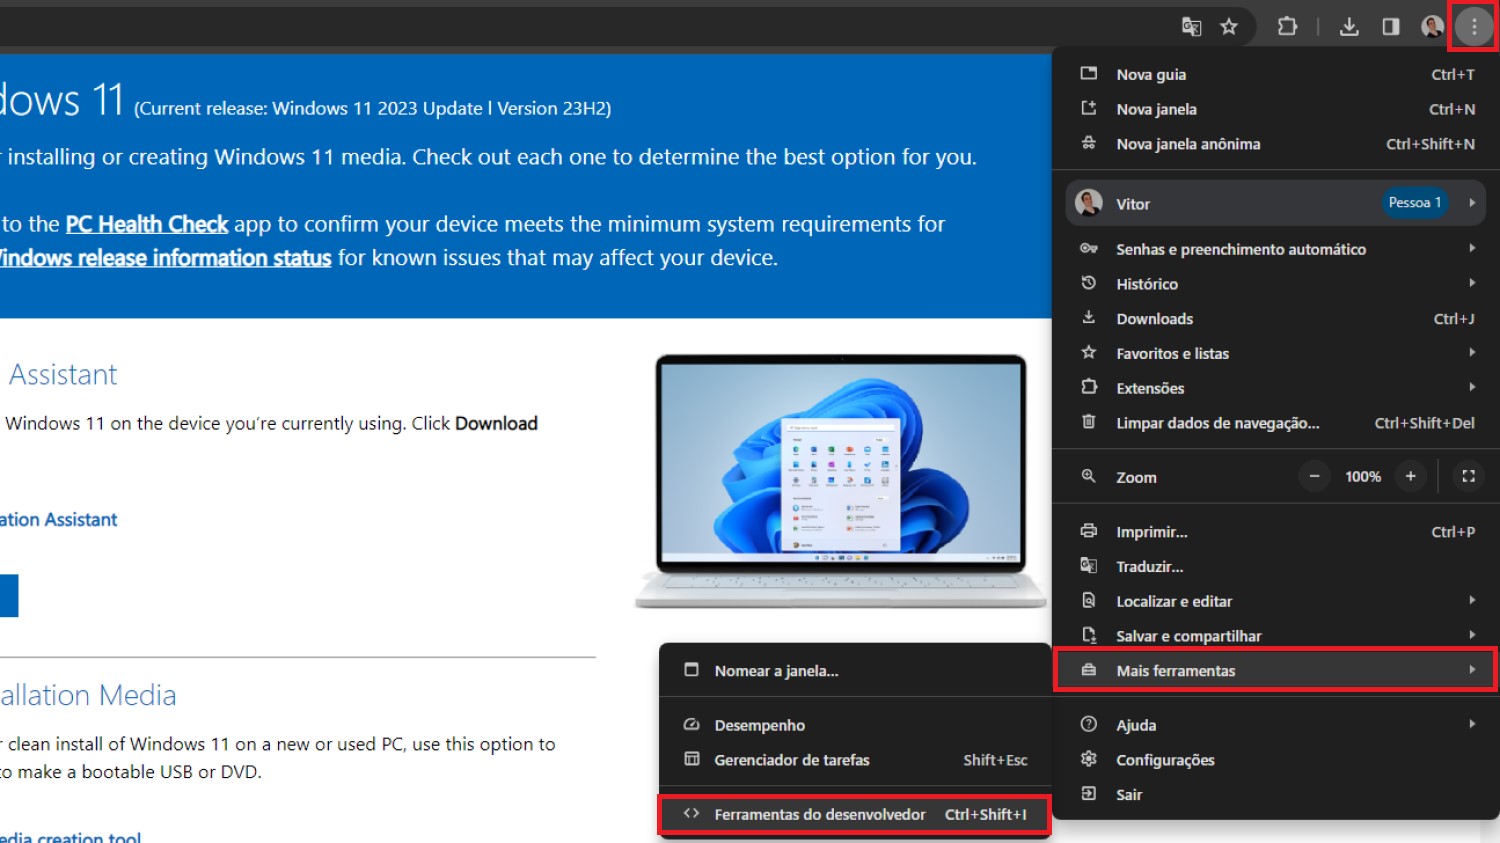Image resolution: width=1500 pixels, height=843 pixels.
Task: Expand Favoritos e listas submenu
Action: (x=1276, y=353)
